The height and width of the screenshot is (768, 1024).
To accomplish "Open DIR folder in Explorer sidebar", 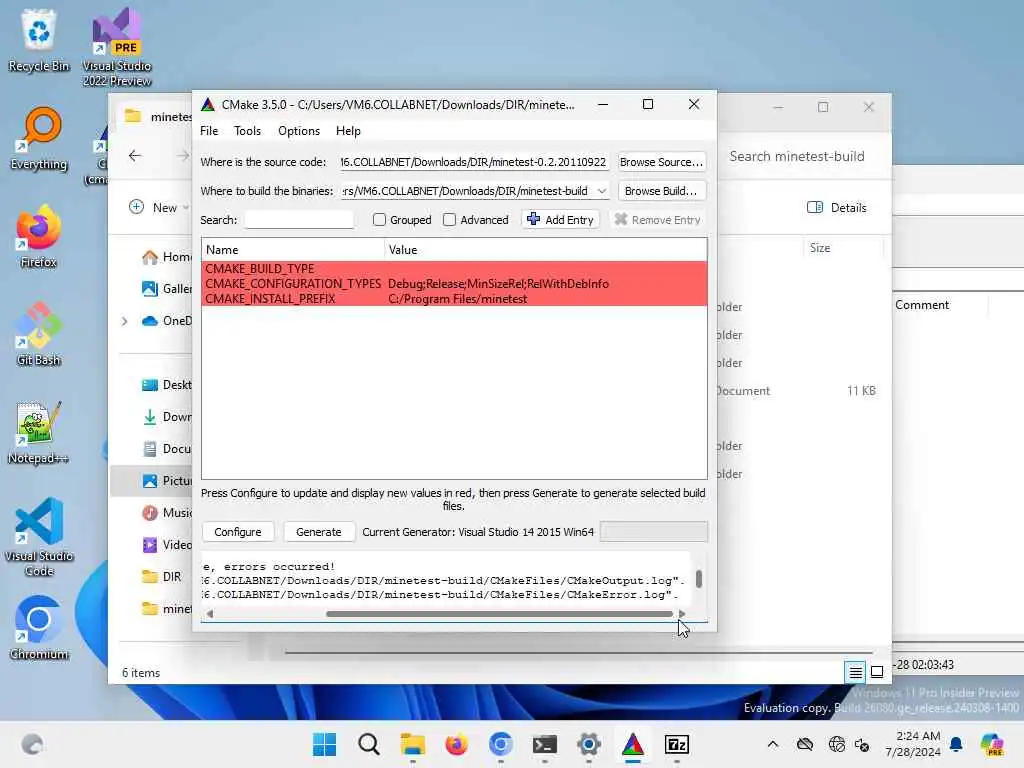I will 162,577.
